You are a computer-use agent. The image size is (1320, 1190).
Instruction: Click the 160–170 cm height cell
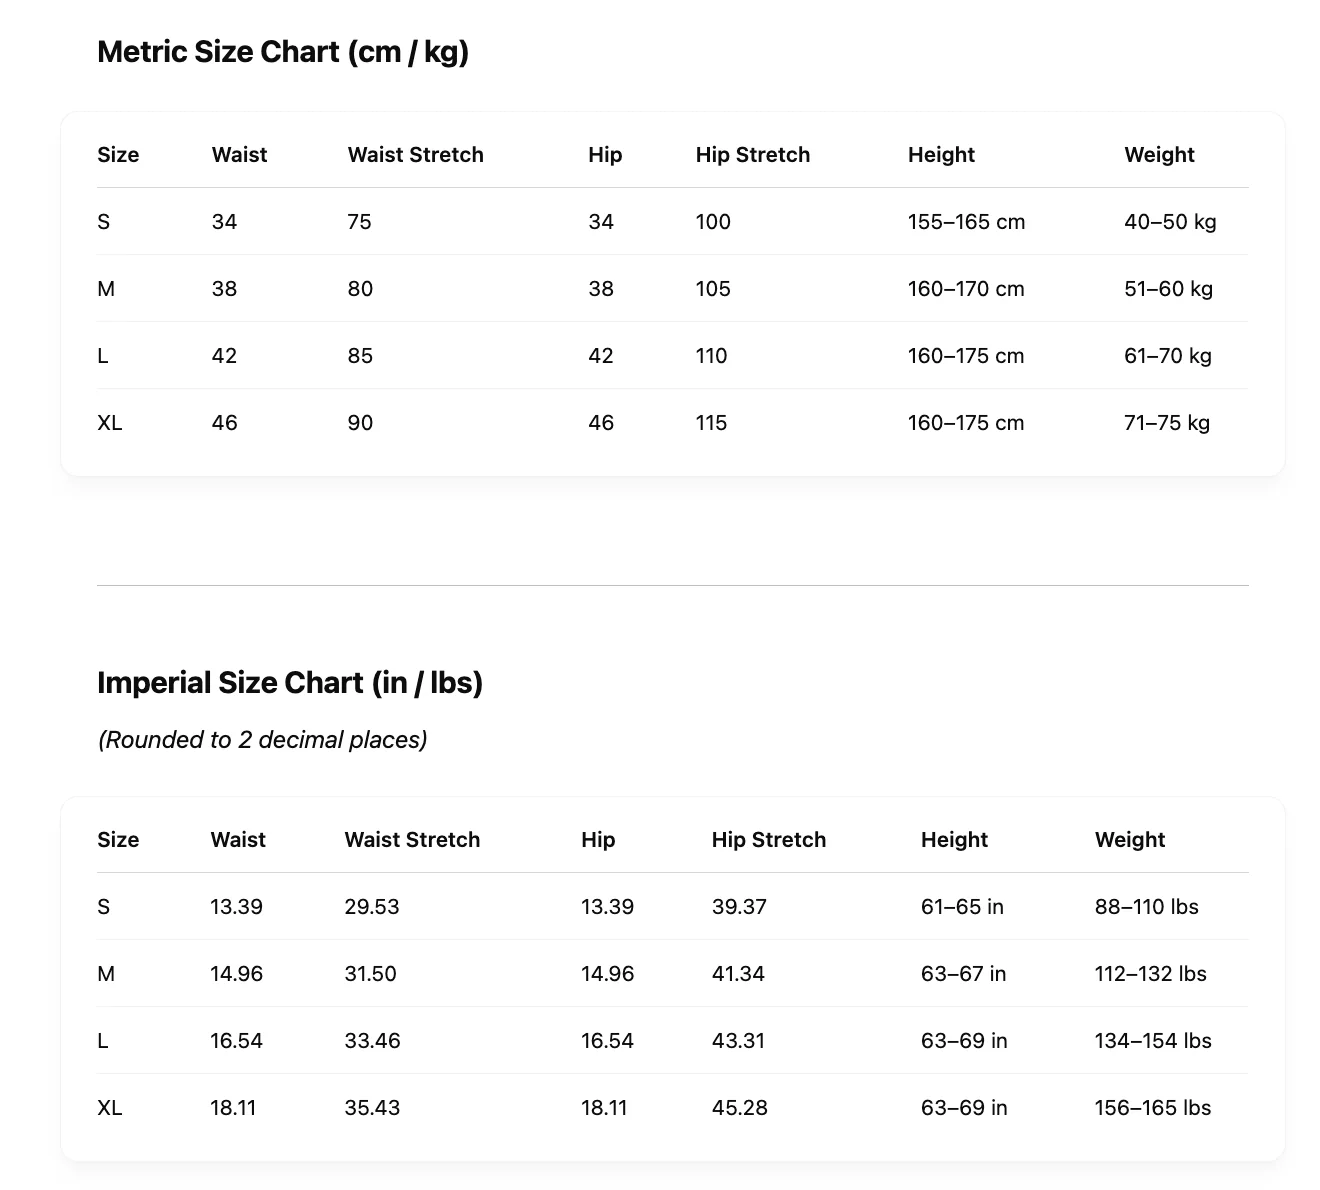pos(966,289)
